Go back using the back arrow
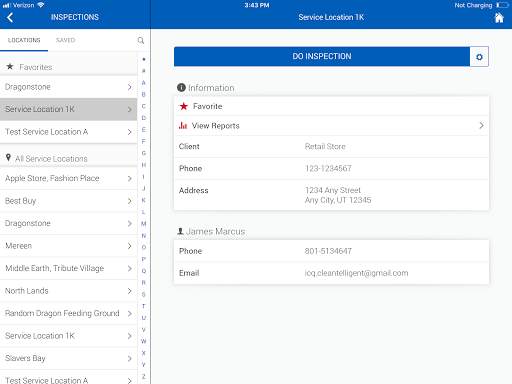The image size is (512, 384). [10, 17]
